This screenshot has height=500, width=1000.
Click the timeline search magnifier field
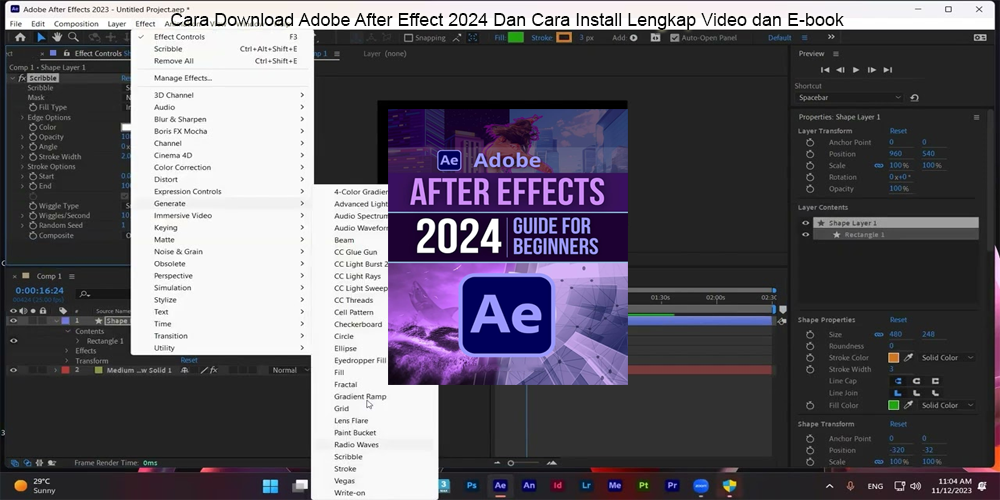click(101, 294)
